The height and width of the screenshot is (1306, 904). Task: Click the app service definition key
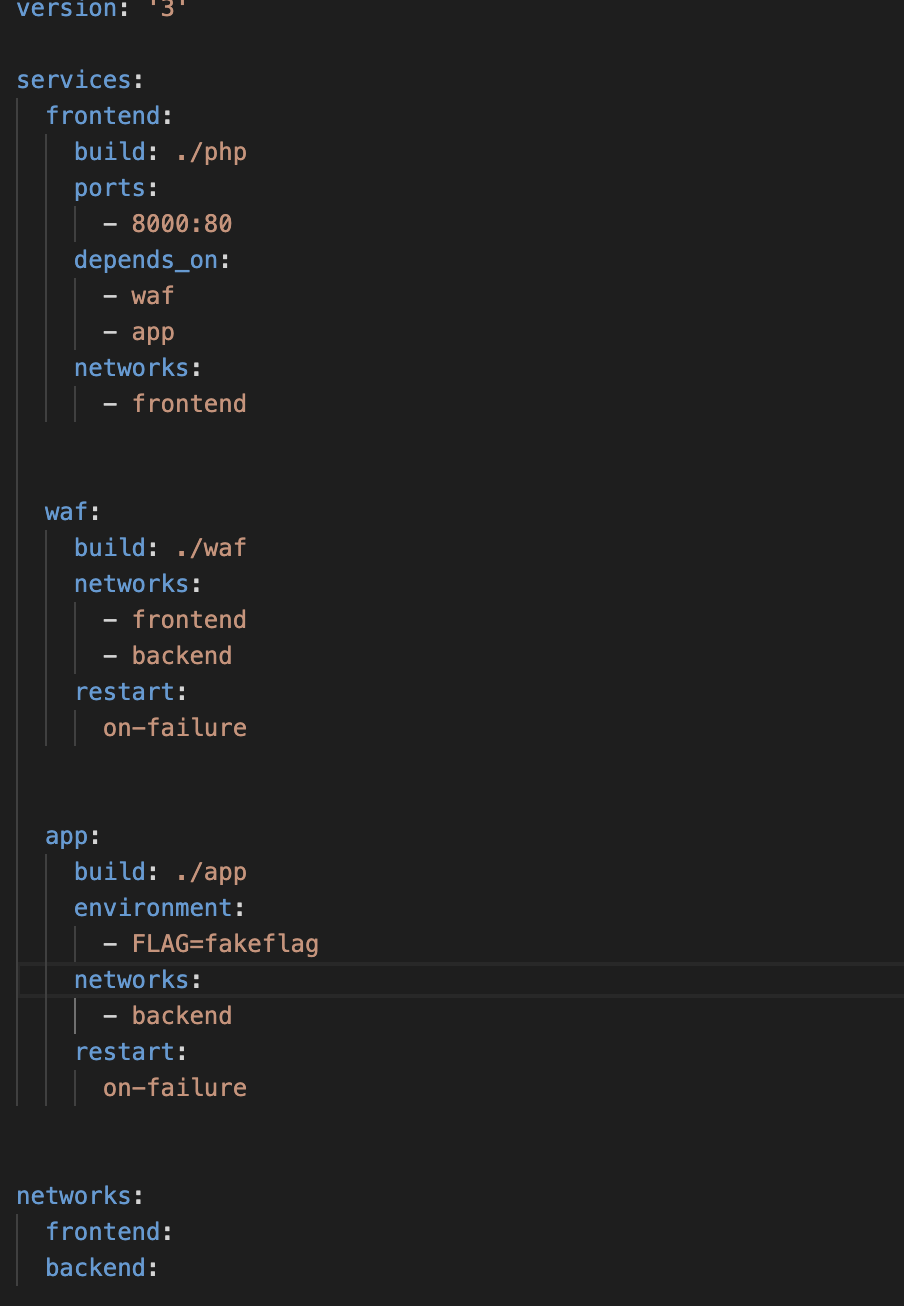click(66, 836)
